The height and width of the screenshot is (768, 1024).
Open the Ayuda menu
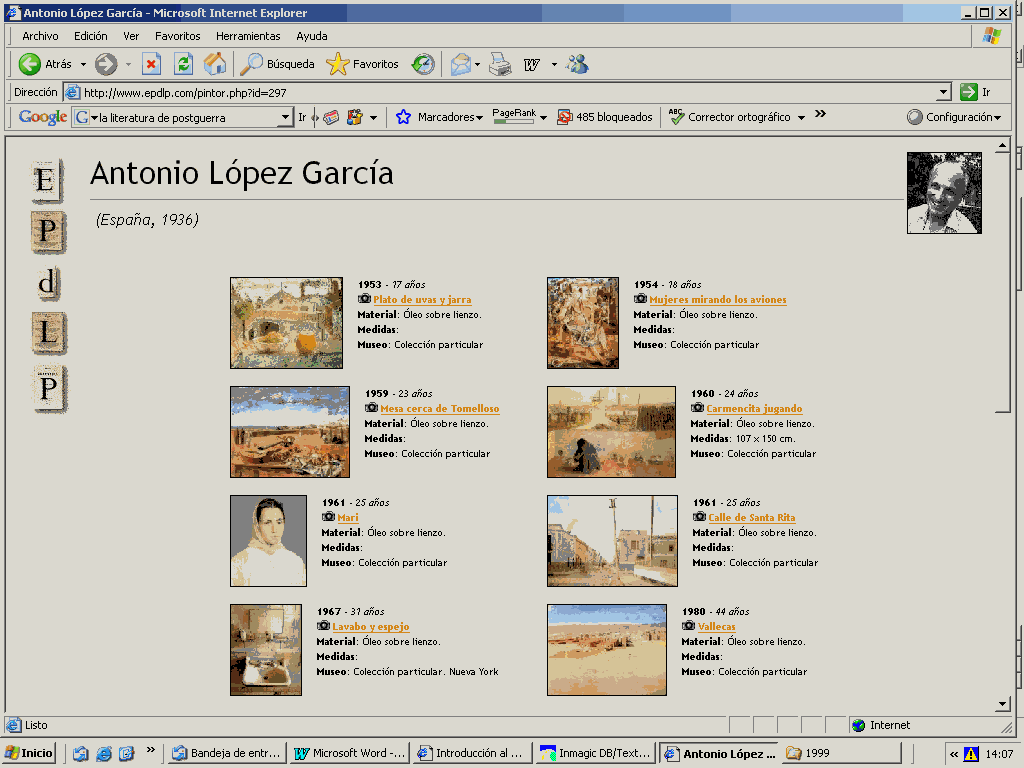tap(312, 36)
